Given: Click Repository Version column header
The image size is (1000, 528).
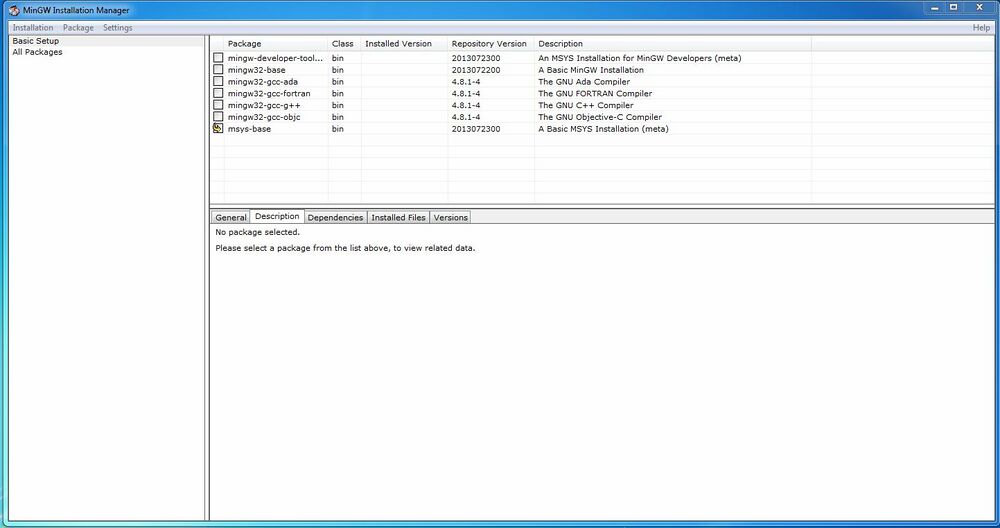Looking at the screenshot, I should (490, 44).
